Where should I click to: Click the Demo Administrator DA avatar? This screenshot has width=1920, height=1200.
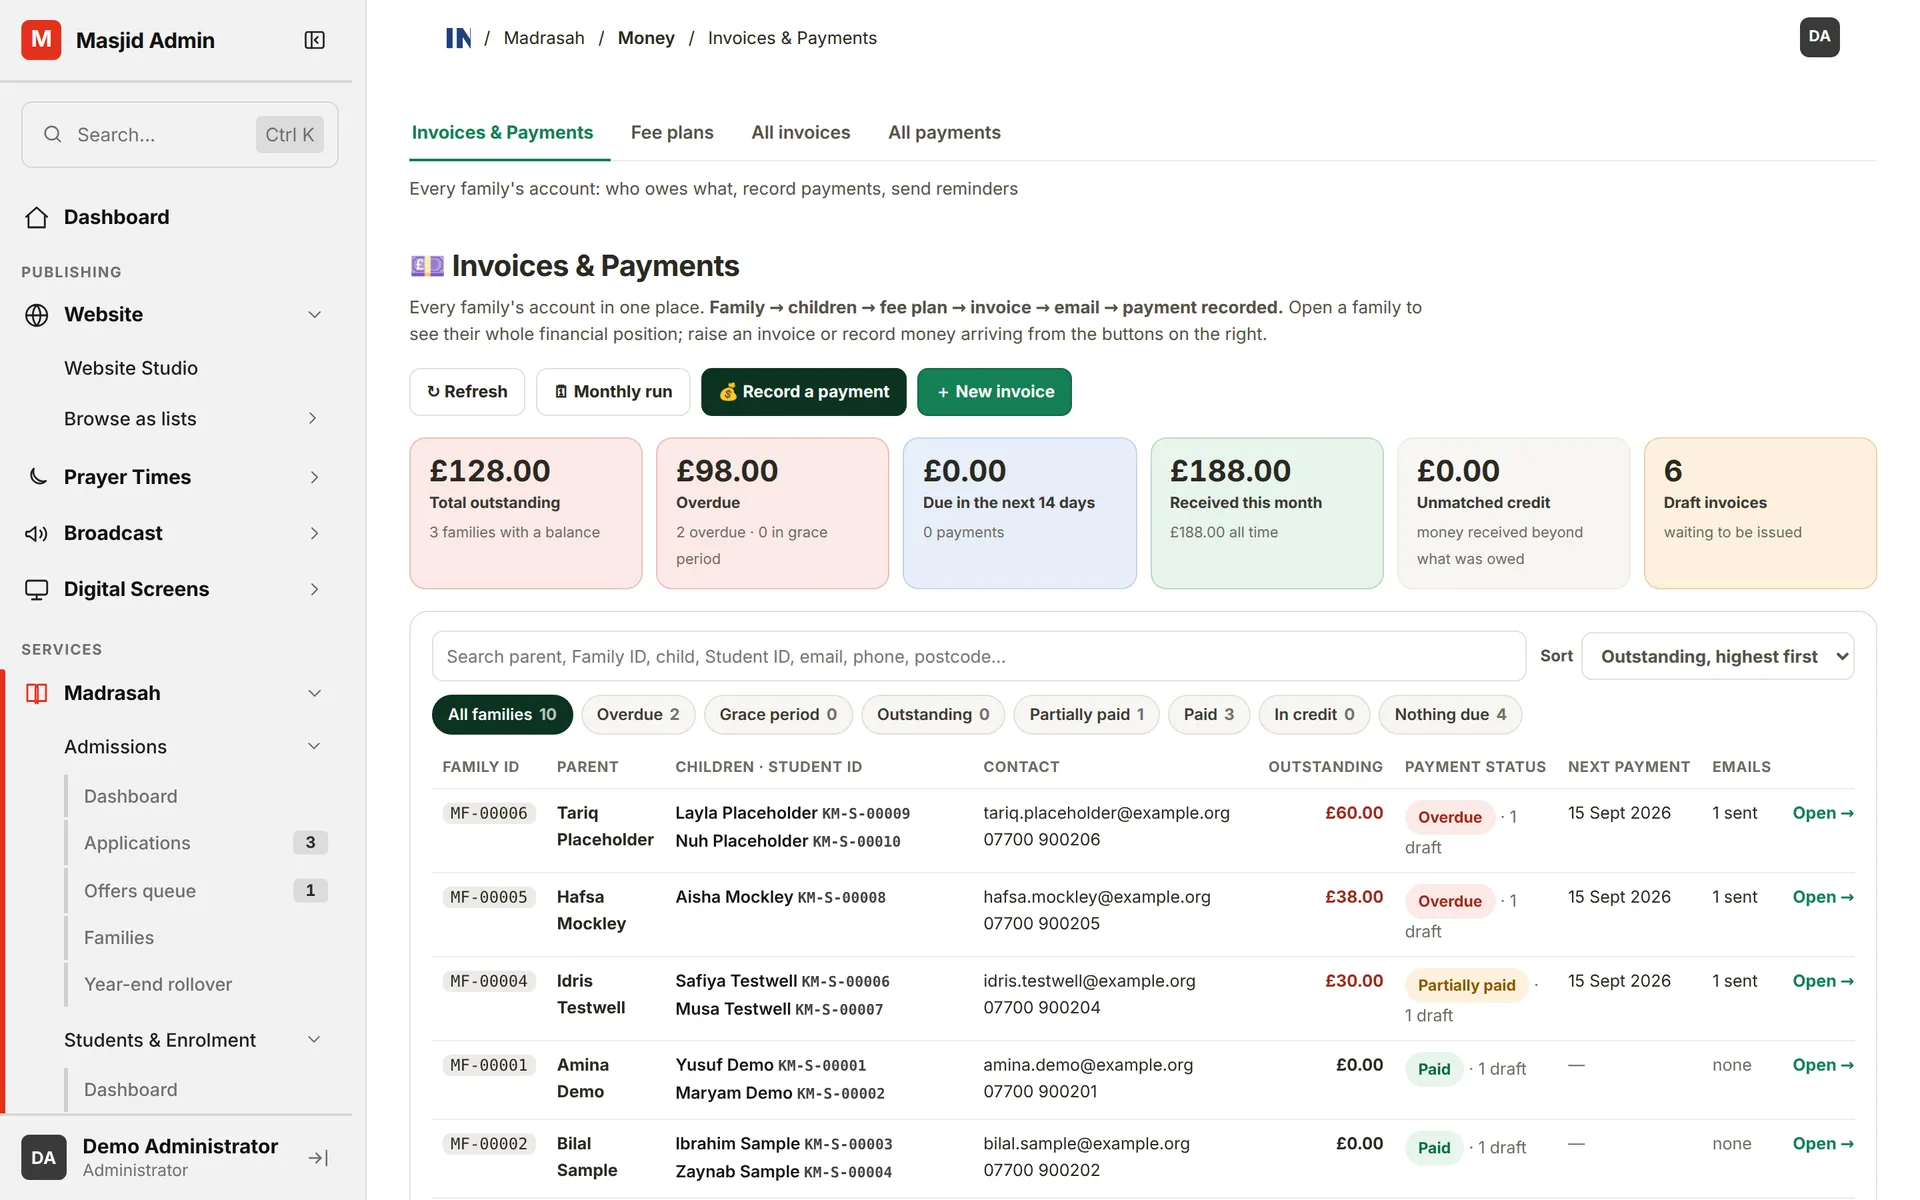[x=43, y=1157]
